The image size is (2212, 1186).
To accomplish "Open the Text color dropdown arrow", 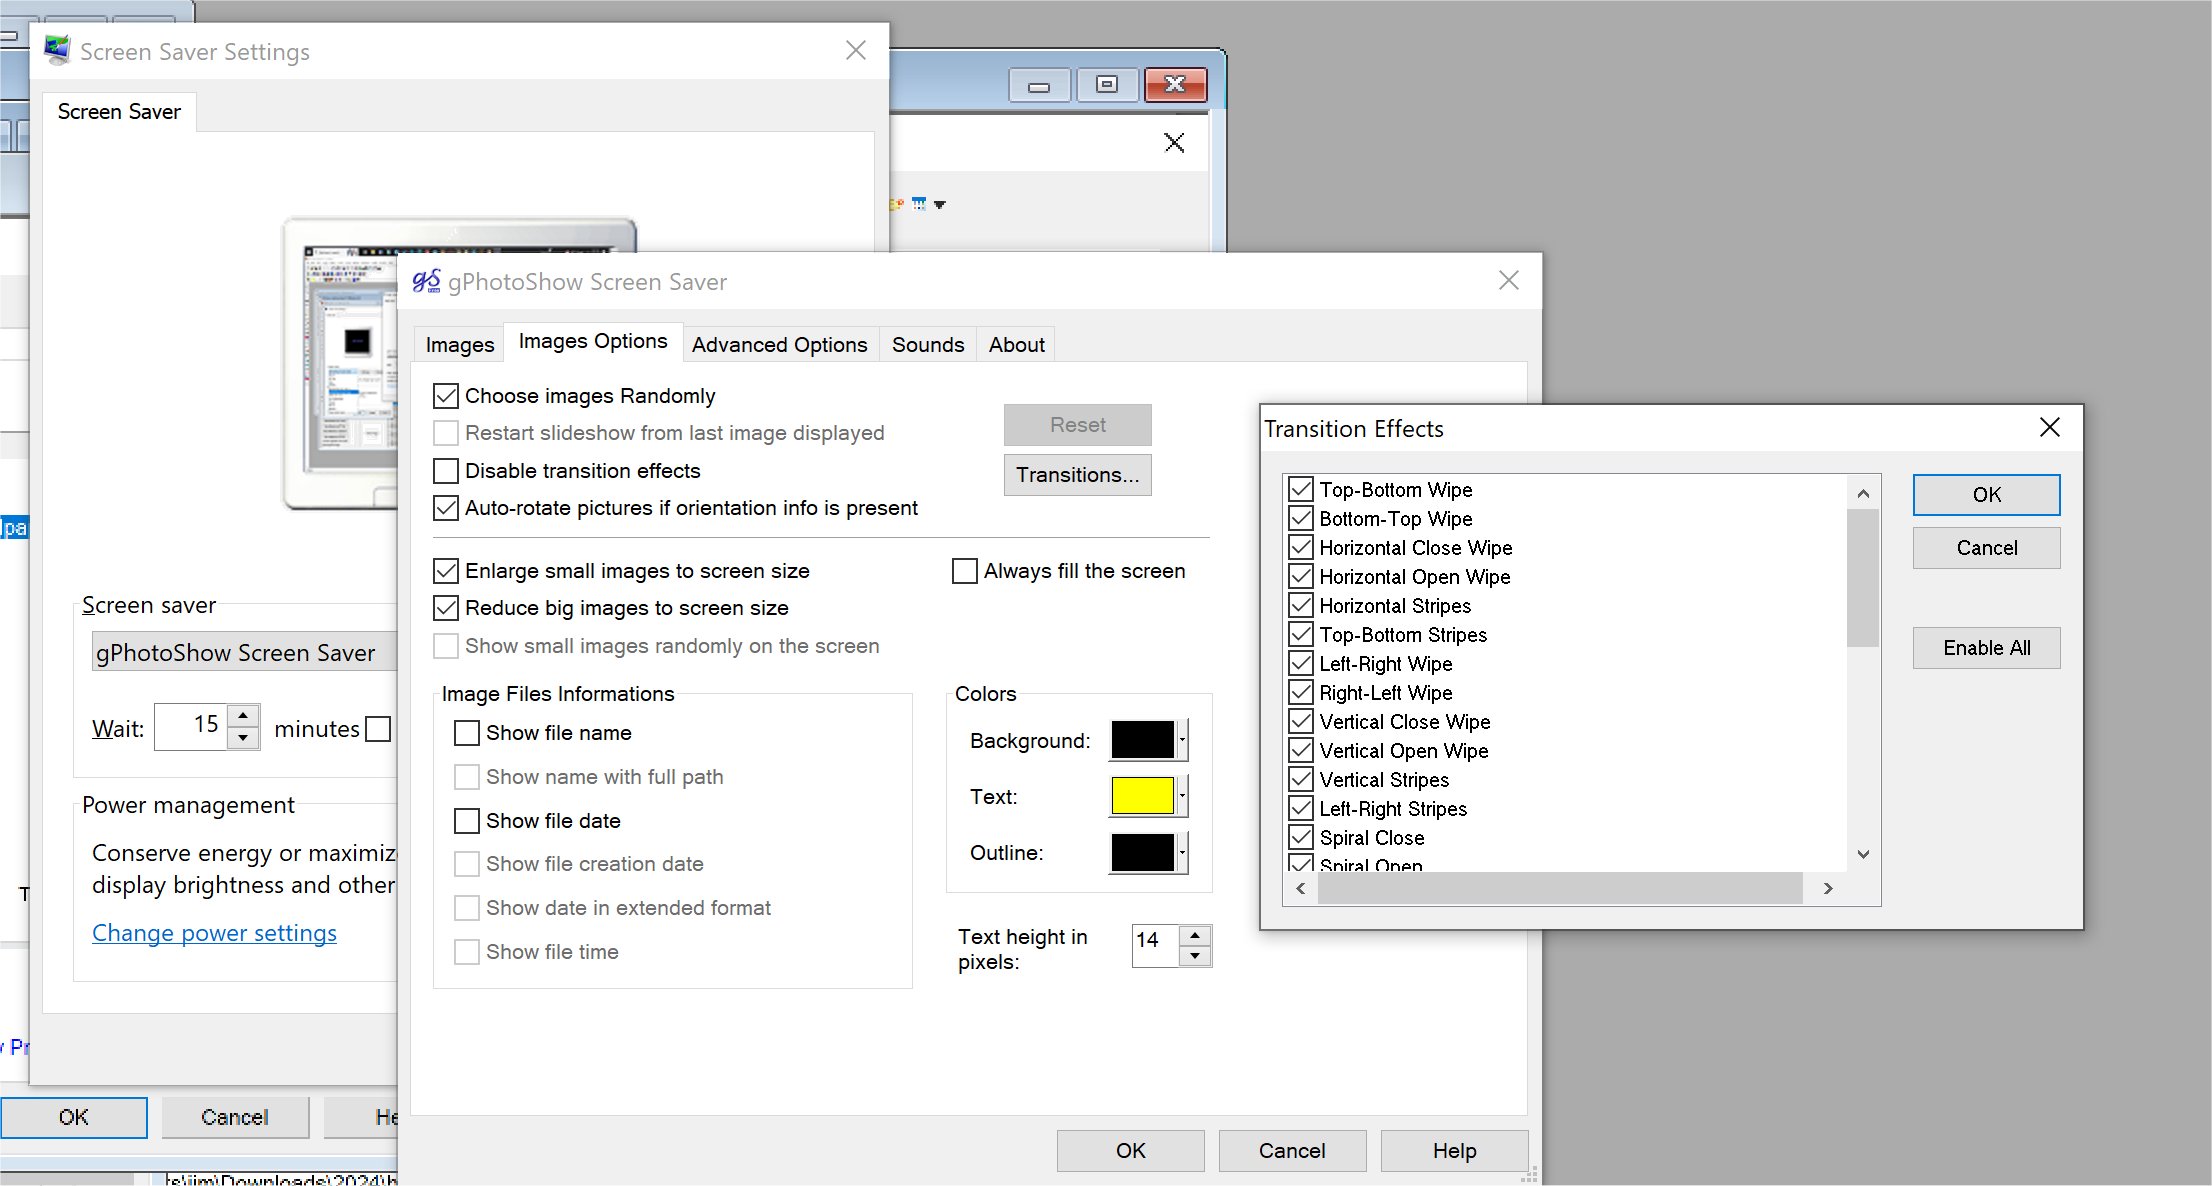I will pos(1183,796).
